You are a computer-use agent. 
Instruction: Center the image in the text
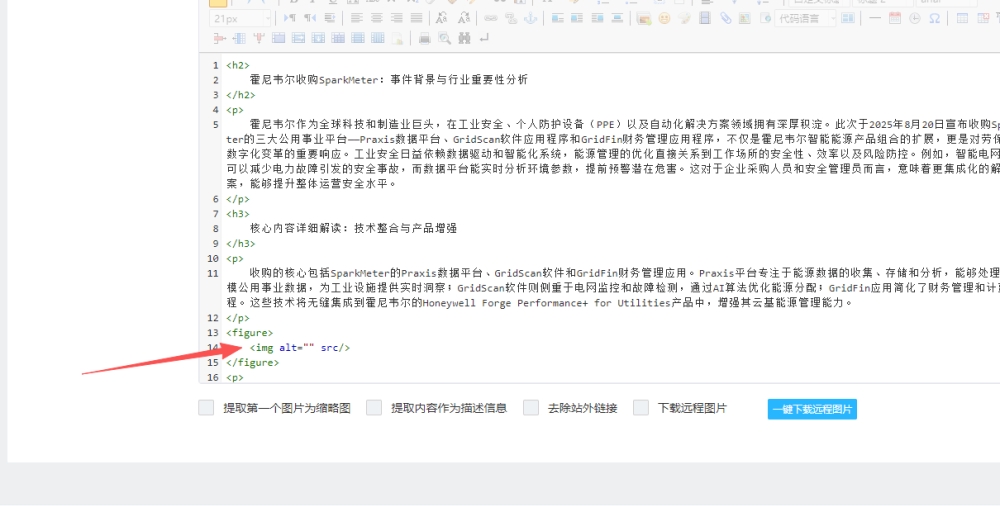(x=617, y=18)
